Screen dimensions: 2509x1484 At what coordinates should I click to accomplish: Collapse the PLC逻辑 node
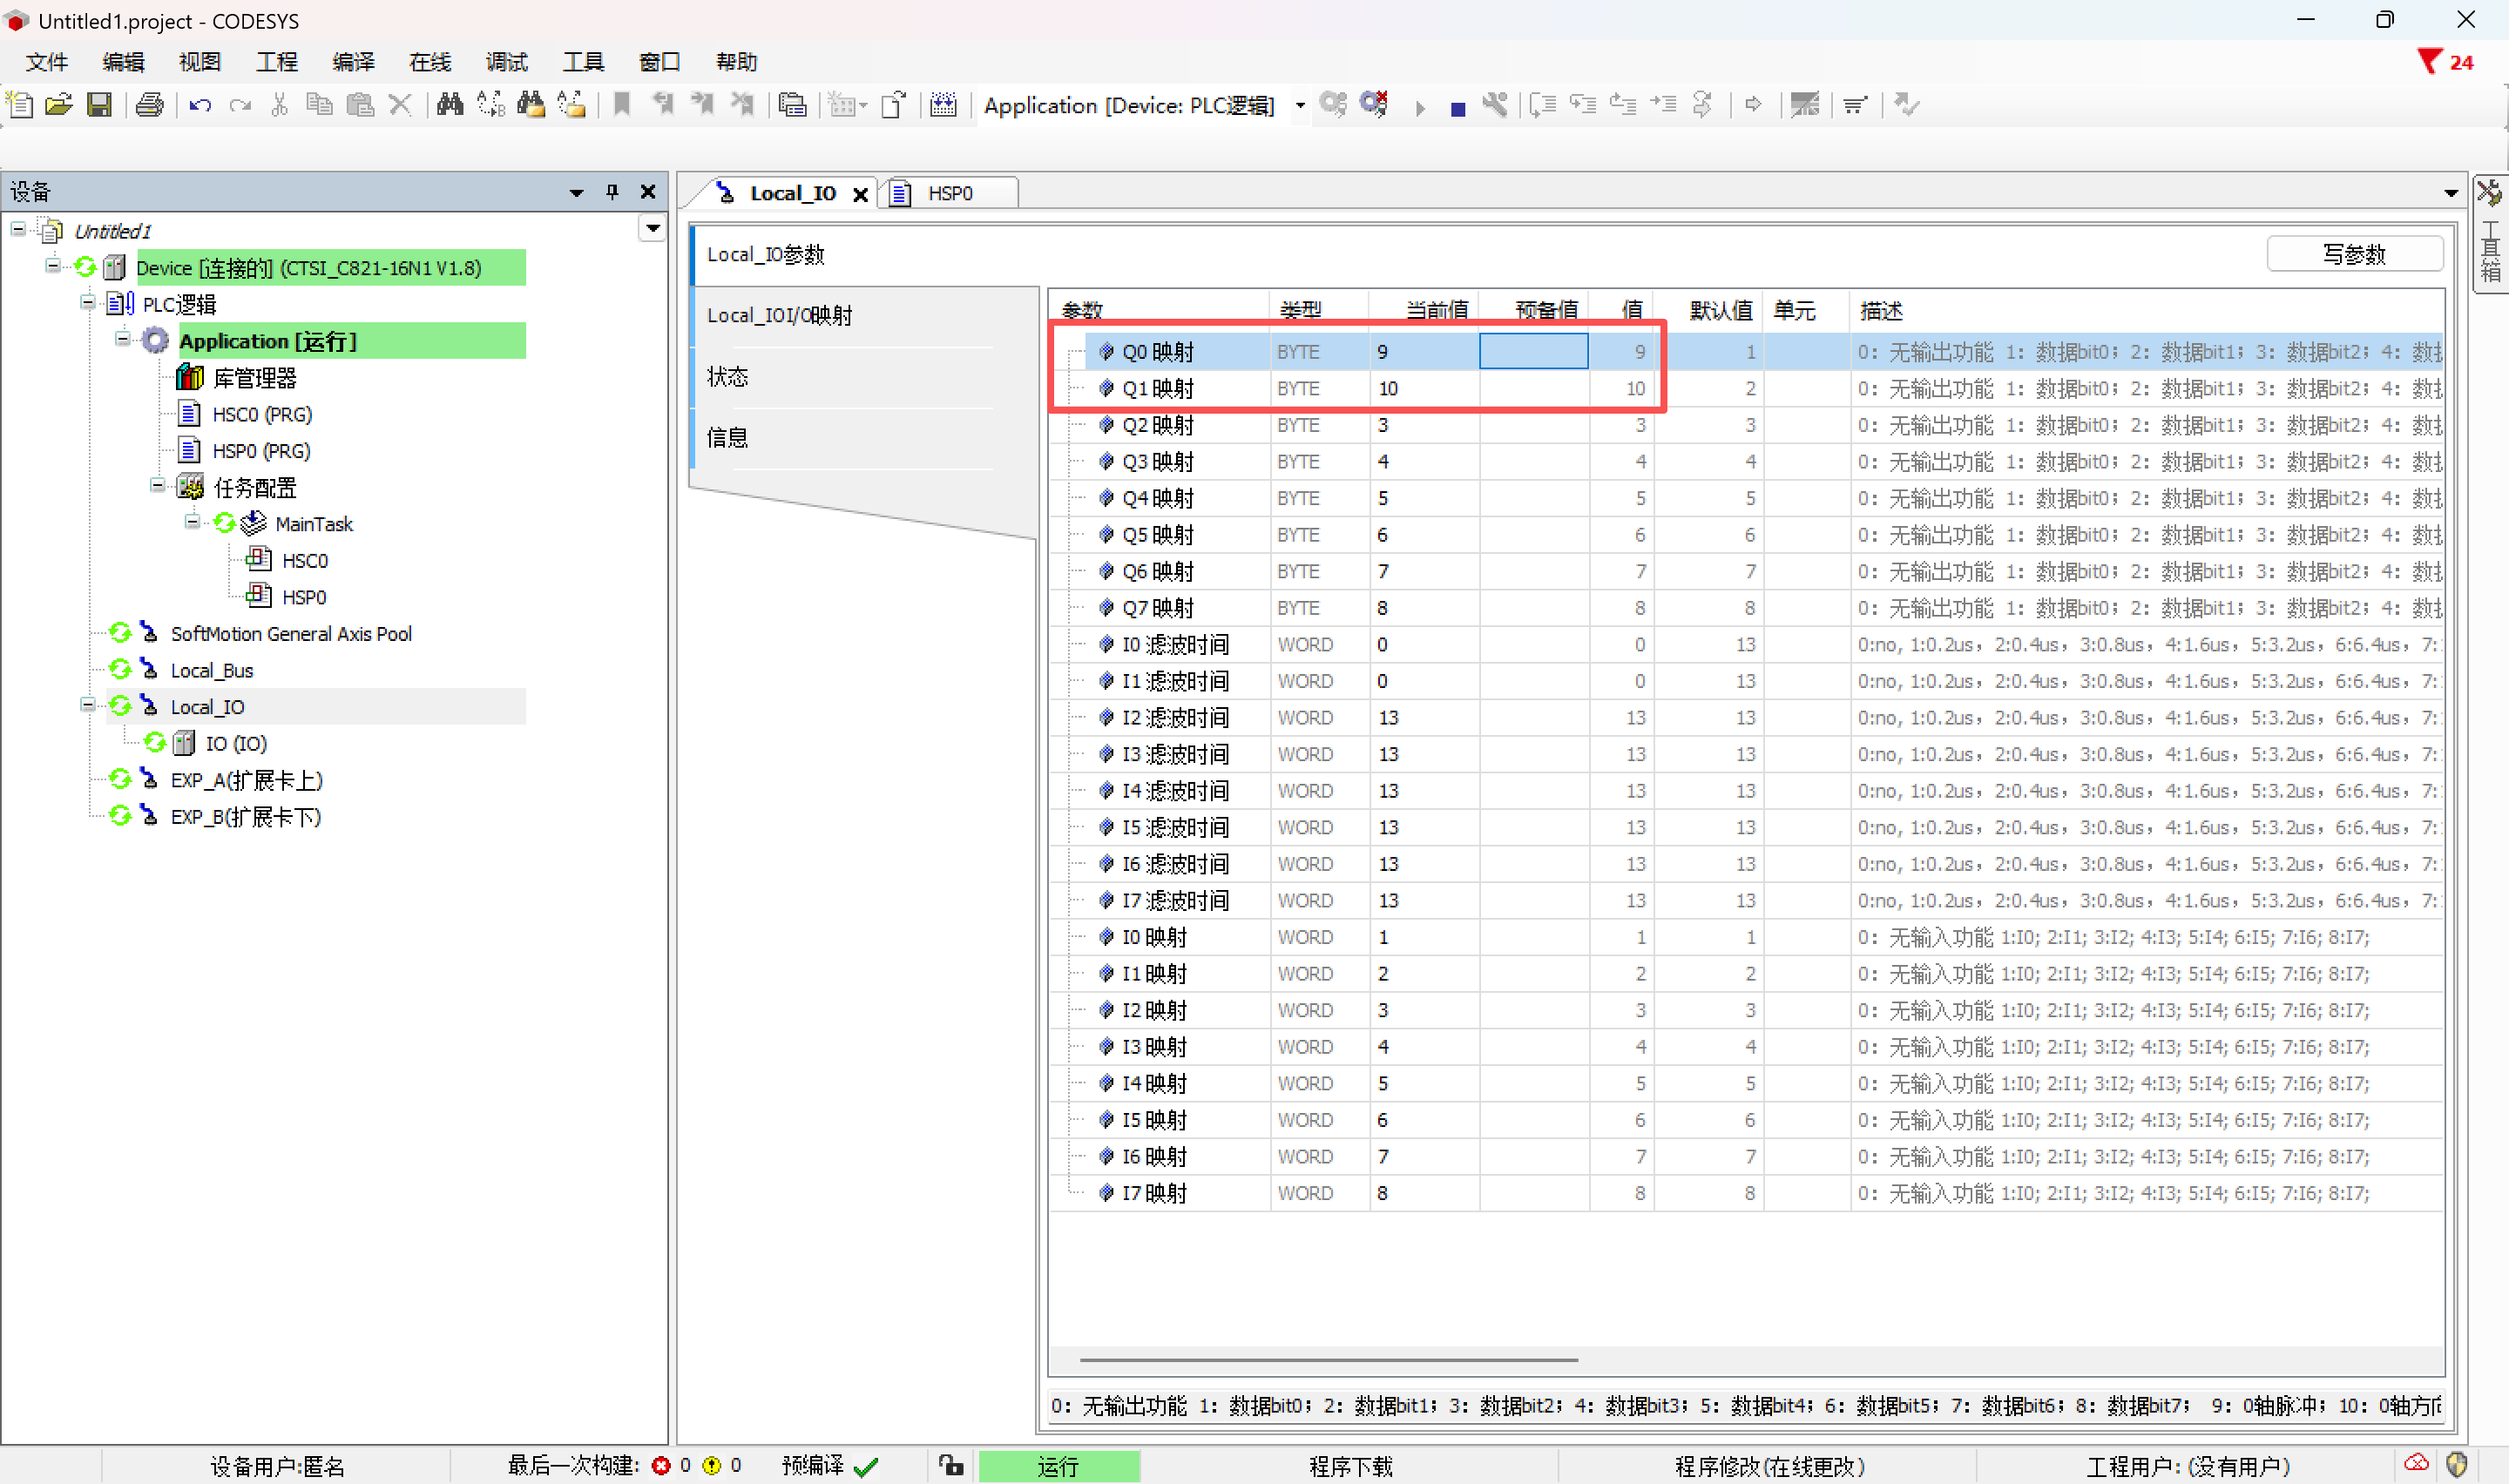point(88,302)
